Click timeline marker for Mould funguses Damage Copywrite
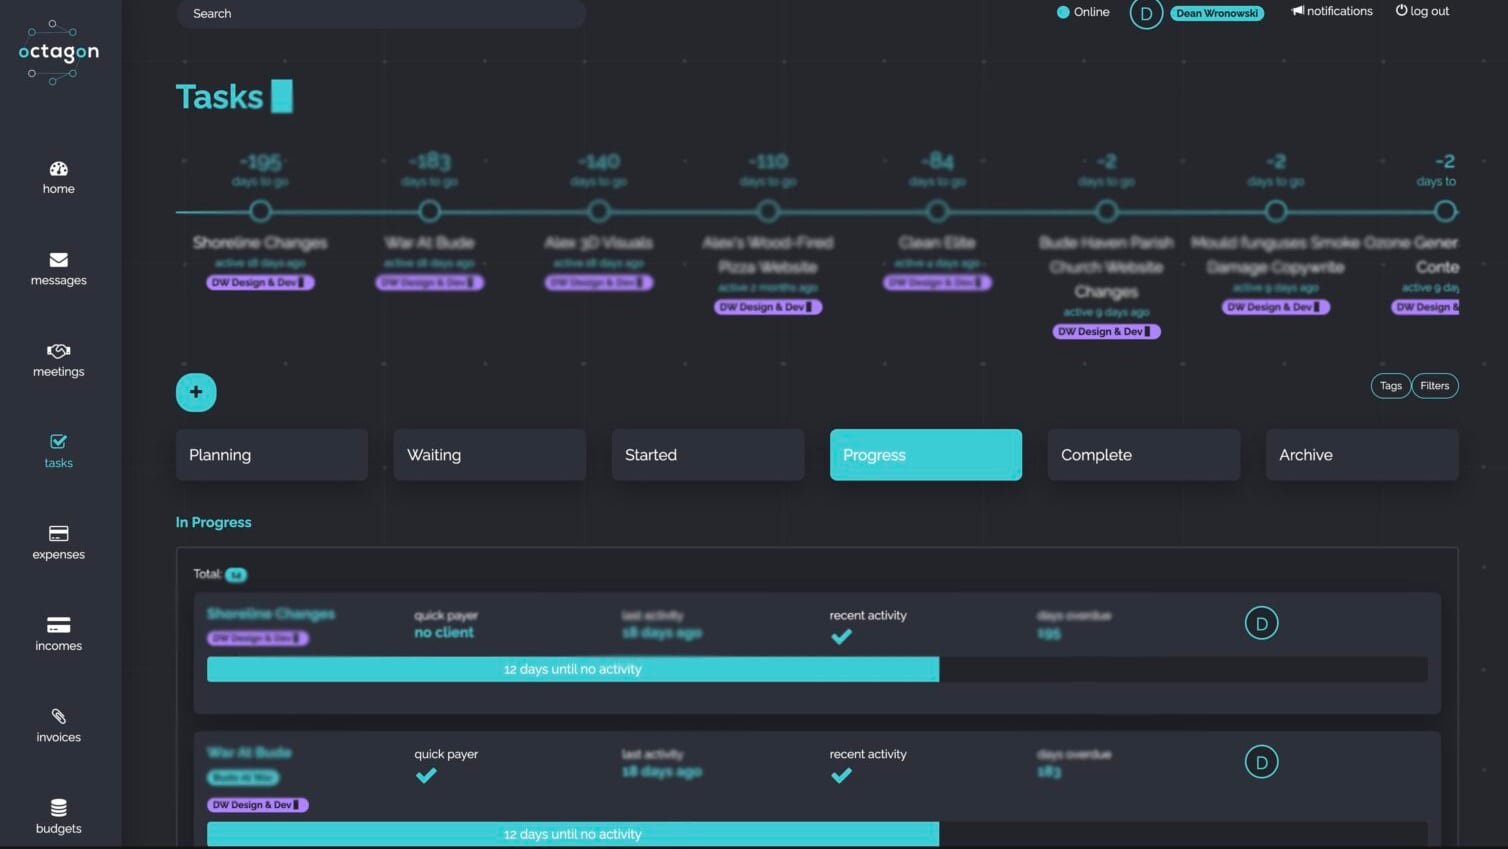The width and height of the screenshot is (1508, 849). 1276,211
